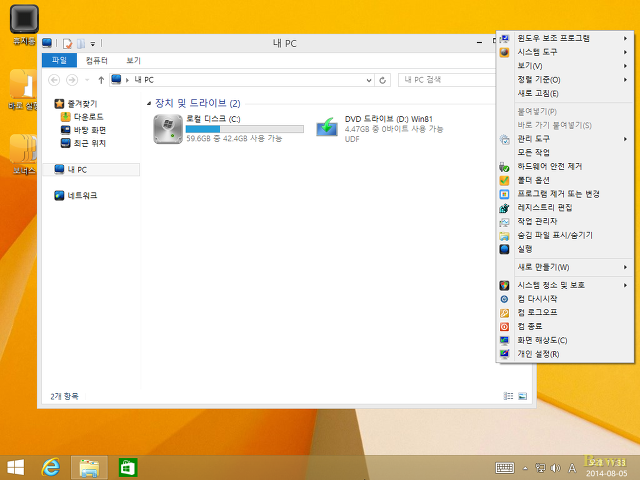The image size is (640, 480).
Task: Open 관리 도구 submenu
Action: click(565, 139)
